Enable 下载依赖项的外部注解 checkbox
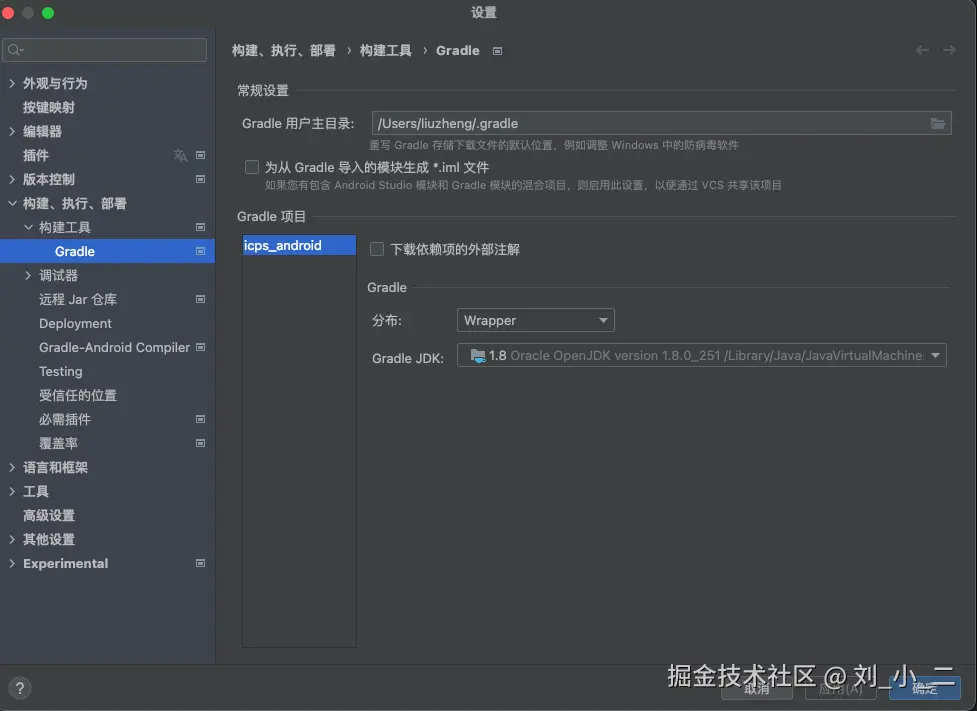 (x=377, y=249)
